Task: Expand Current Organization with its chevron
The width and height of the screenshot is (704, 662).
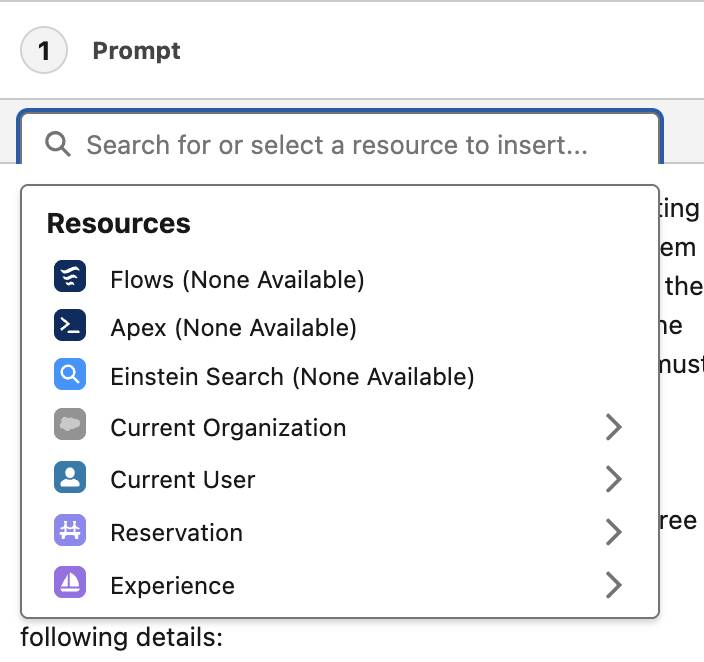Action: pyautogui.click(x=614, y=427)
